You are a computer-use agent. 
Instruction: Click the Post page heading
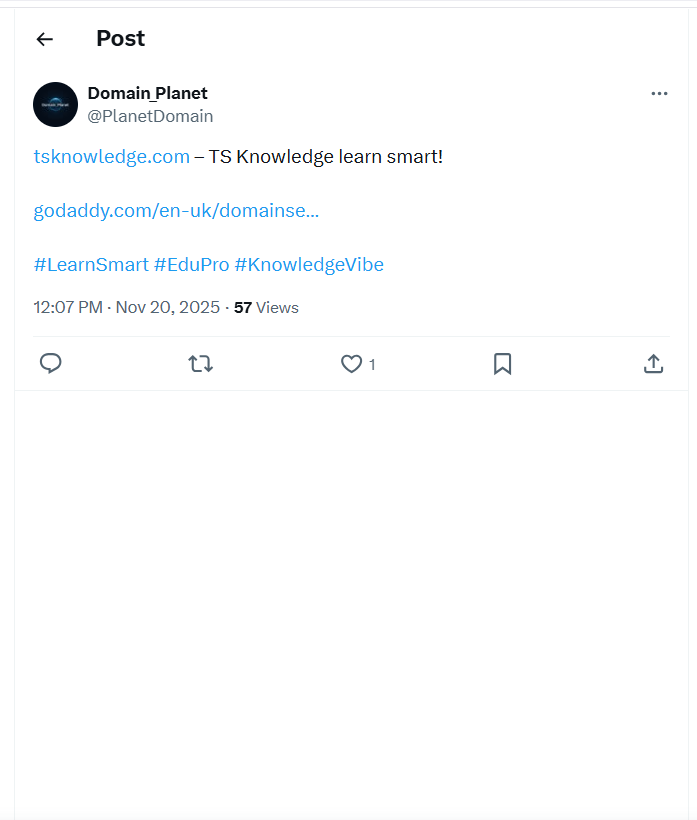tap(120, 39)
